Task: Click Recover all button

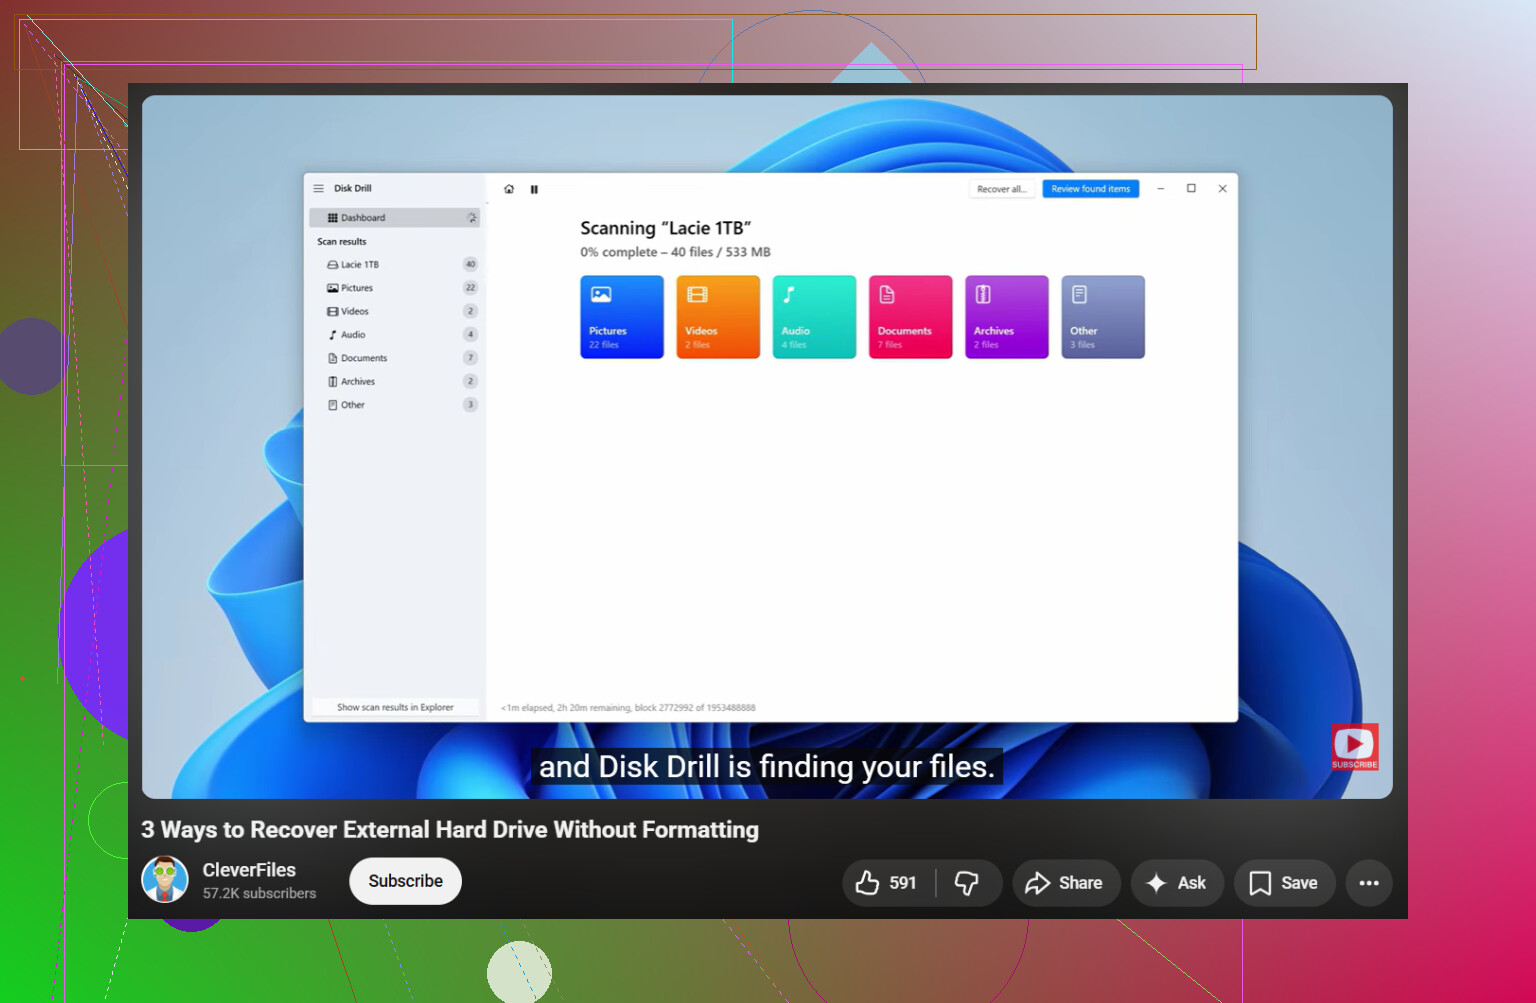Action: click(x=1001, y=189)
